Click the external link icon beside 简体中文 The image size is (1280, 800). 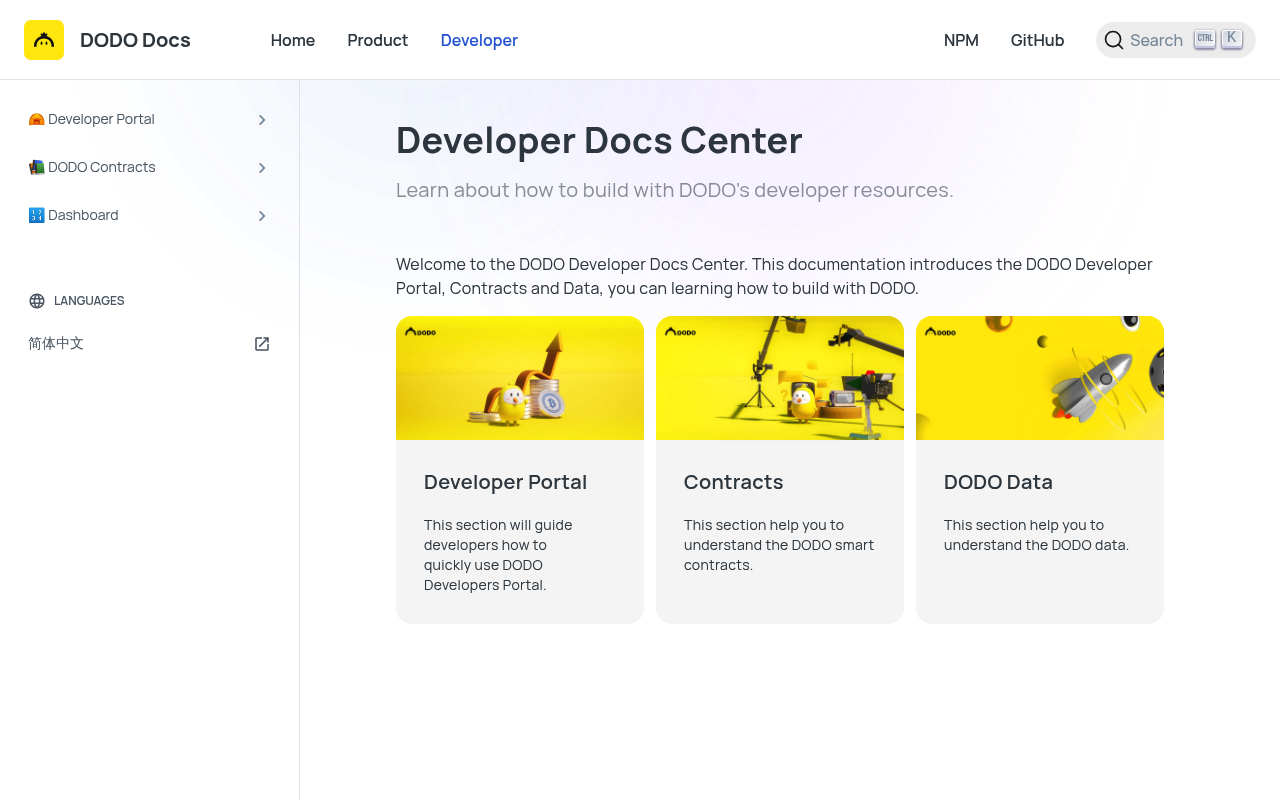(x=262, y=344)
